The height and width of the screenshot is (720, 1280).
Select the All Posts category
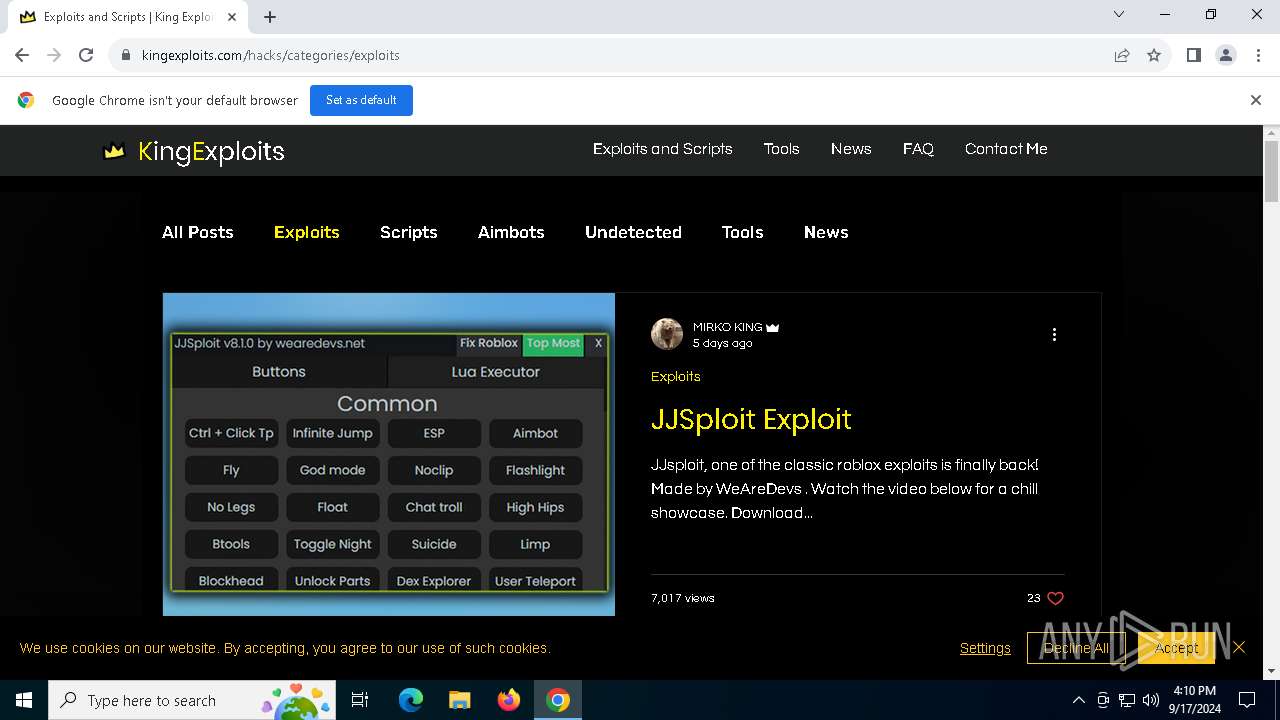pos(198,232)
